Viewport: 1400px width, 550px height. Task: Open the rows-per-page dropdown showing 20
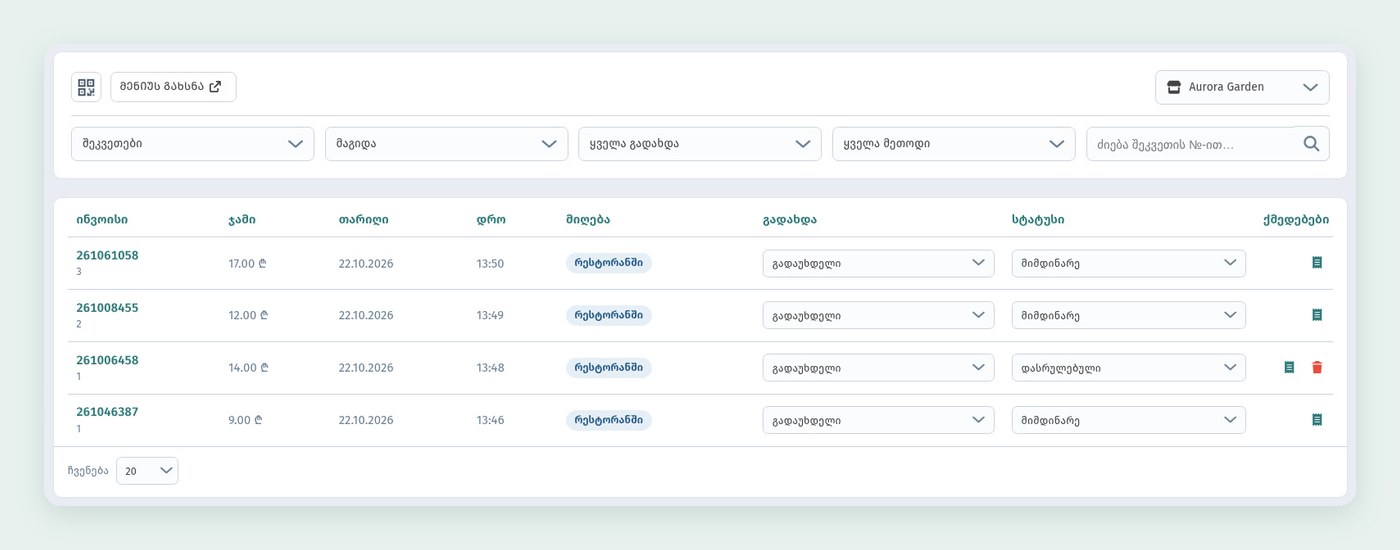[147, 471]
